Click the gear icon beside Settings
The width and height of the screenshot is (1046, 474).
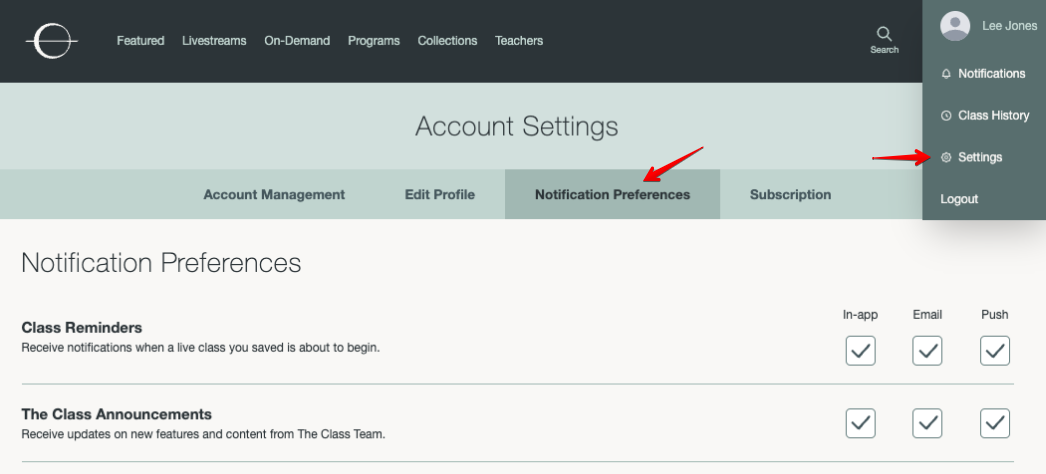947,158
